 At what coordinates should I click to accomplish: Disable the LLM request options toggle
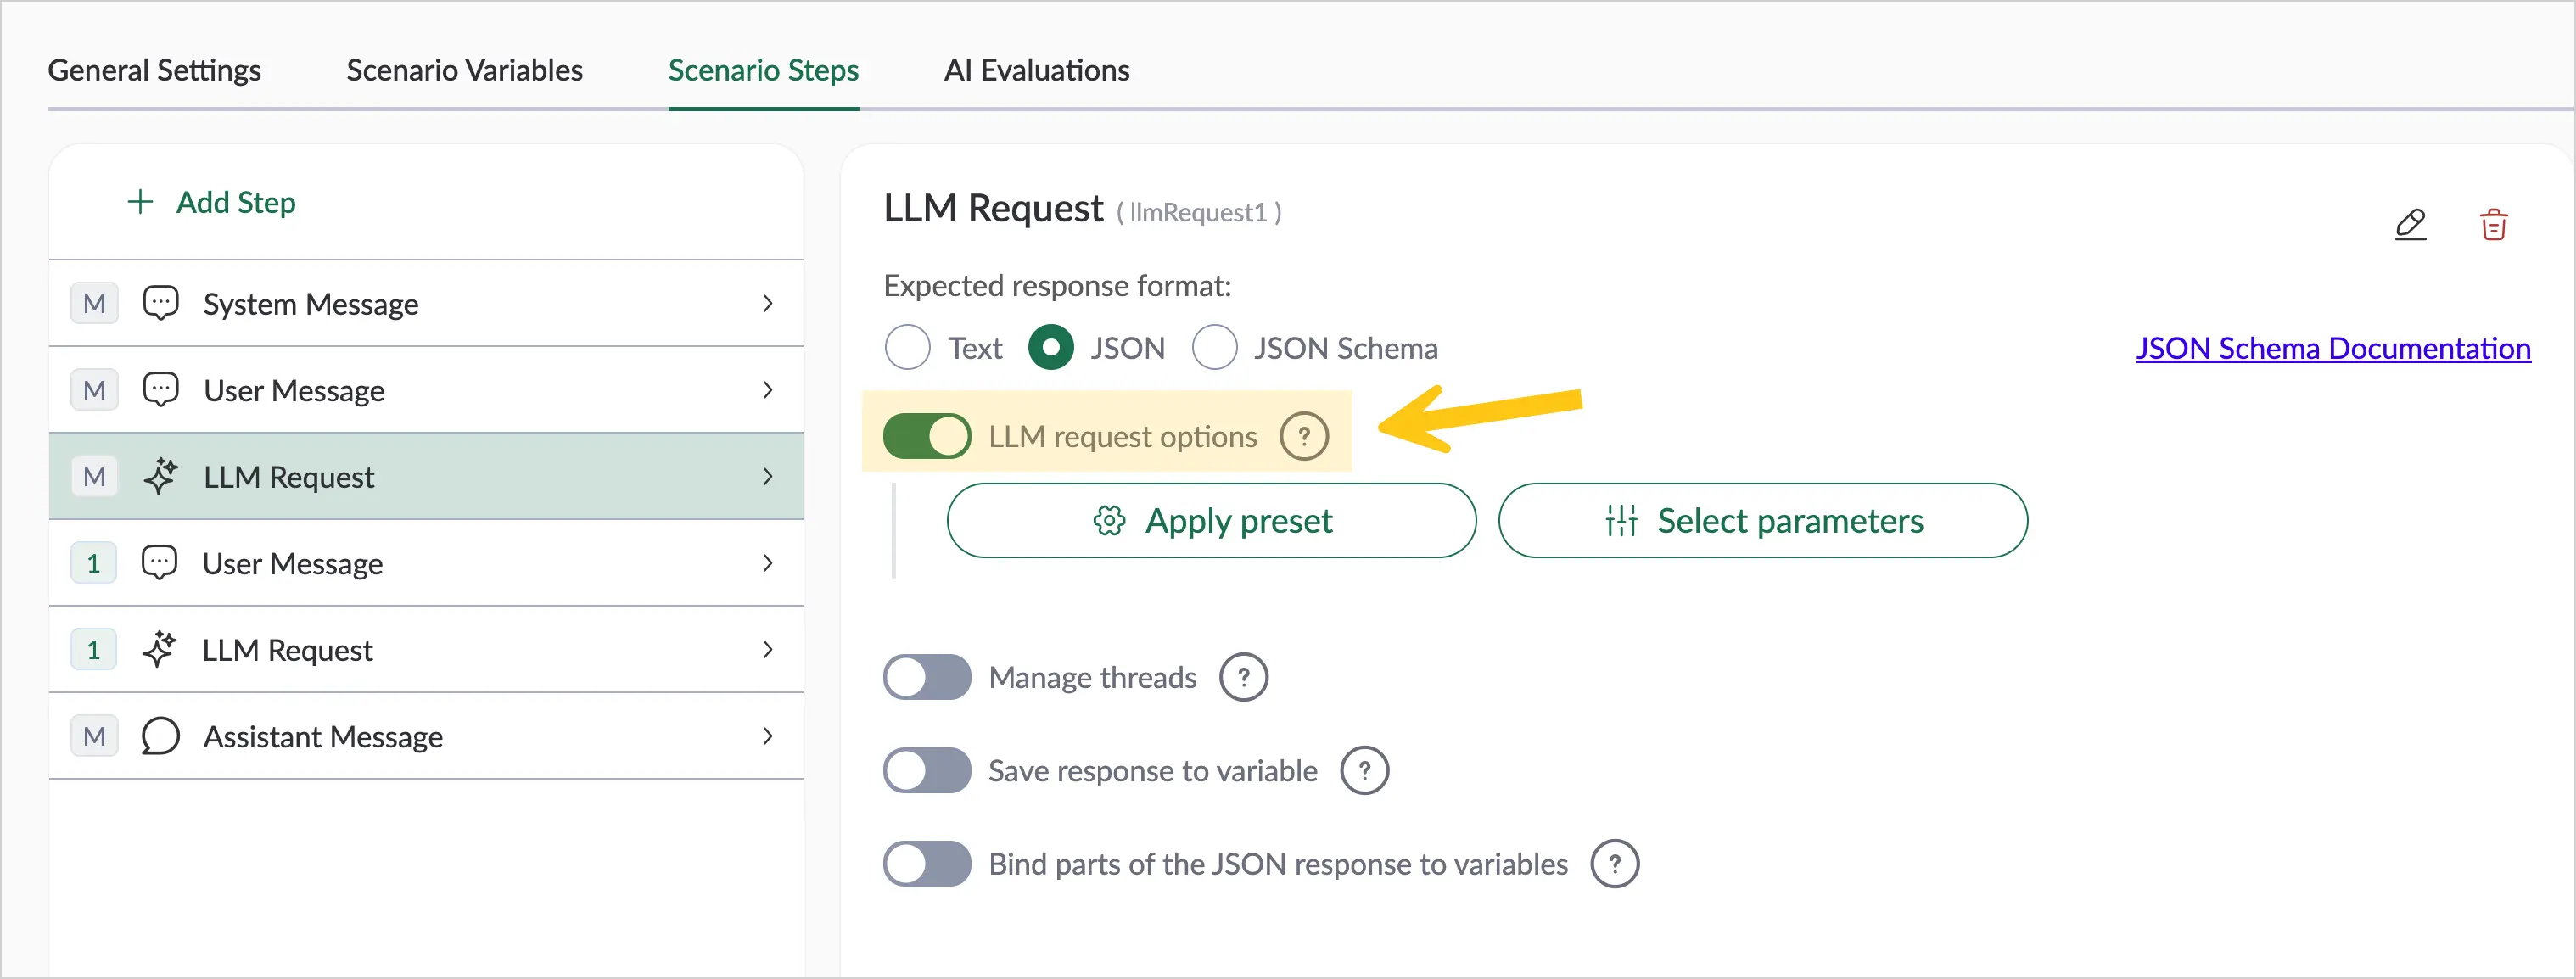(x=926, y=436)
